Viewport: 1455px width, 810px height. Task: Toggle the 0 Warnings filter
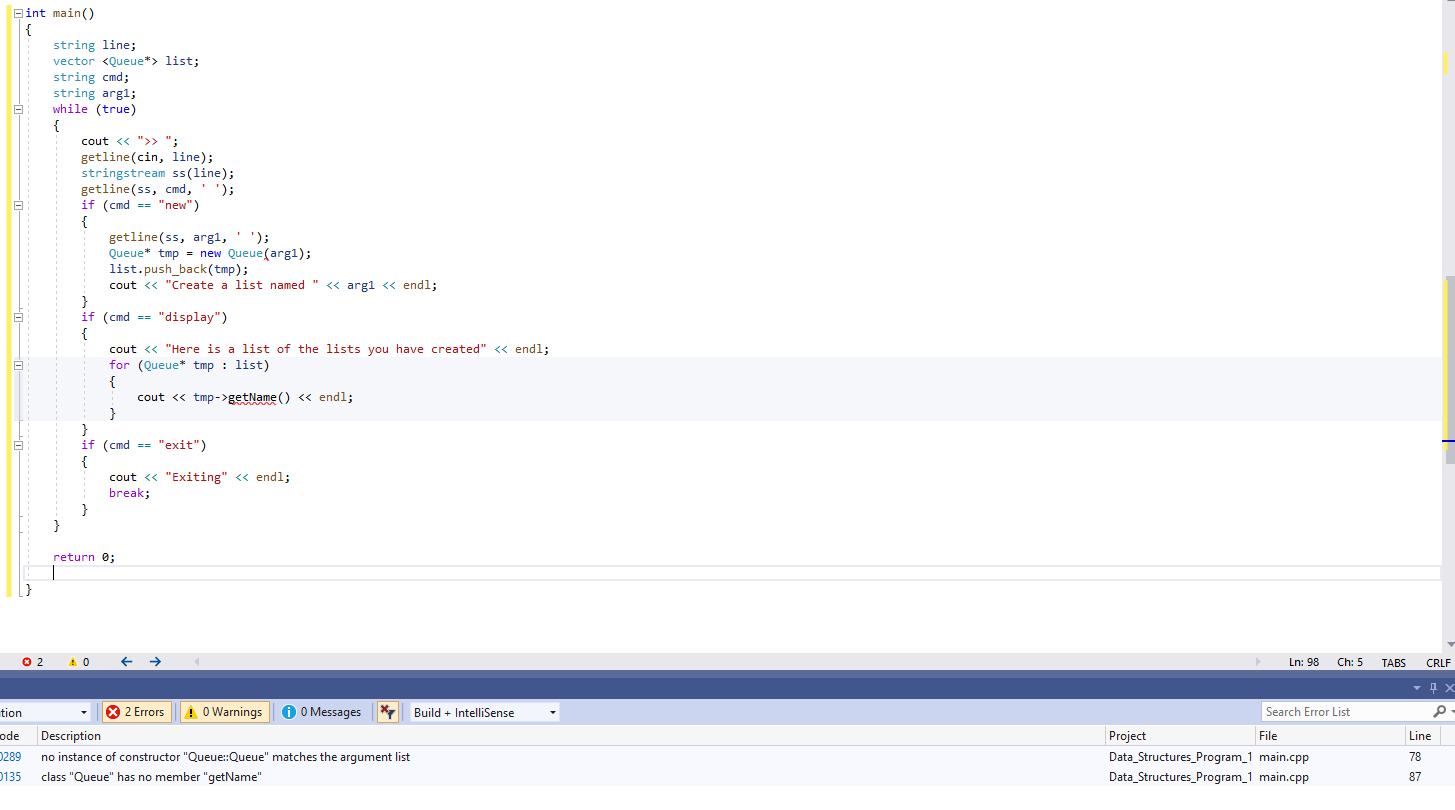[224, 712]
